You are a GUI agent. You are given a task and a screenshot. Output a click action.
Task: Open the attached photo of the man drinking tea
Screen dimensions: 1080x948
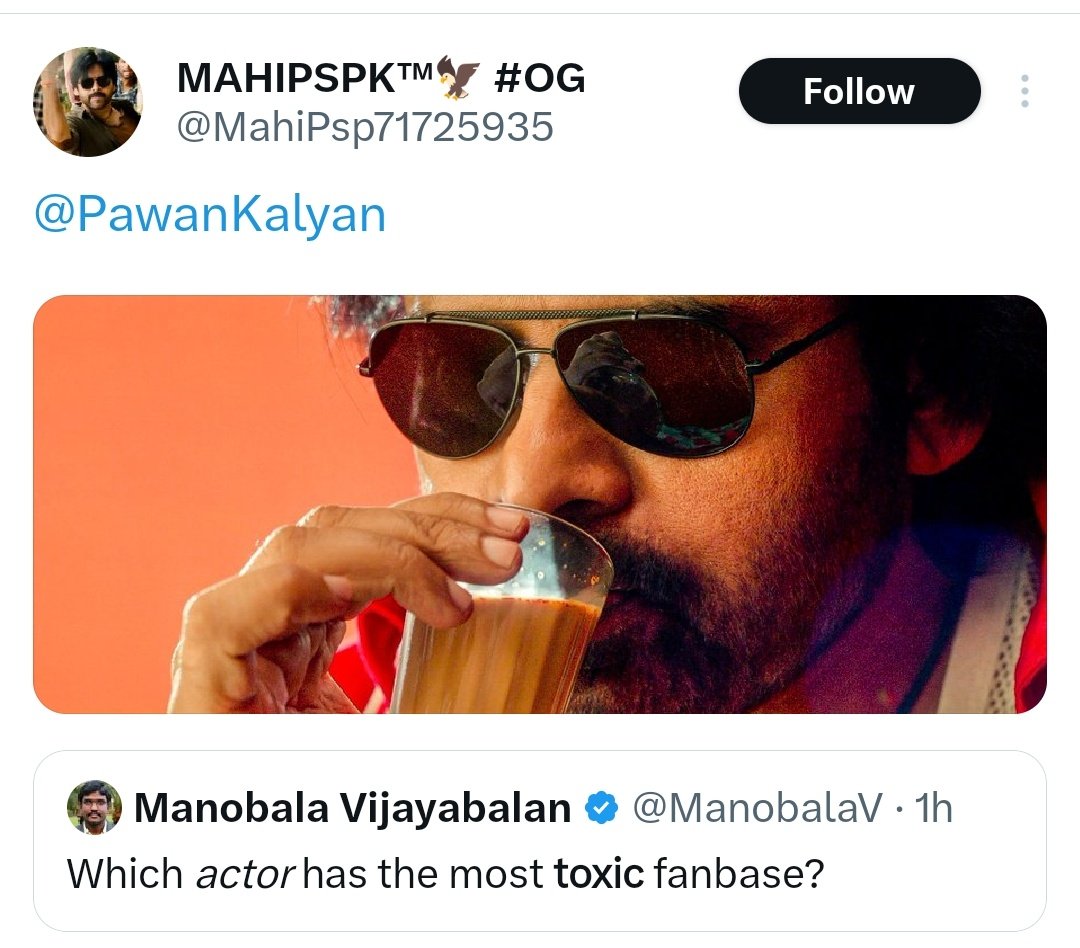(540, 504)
